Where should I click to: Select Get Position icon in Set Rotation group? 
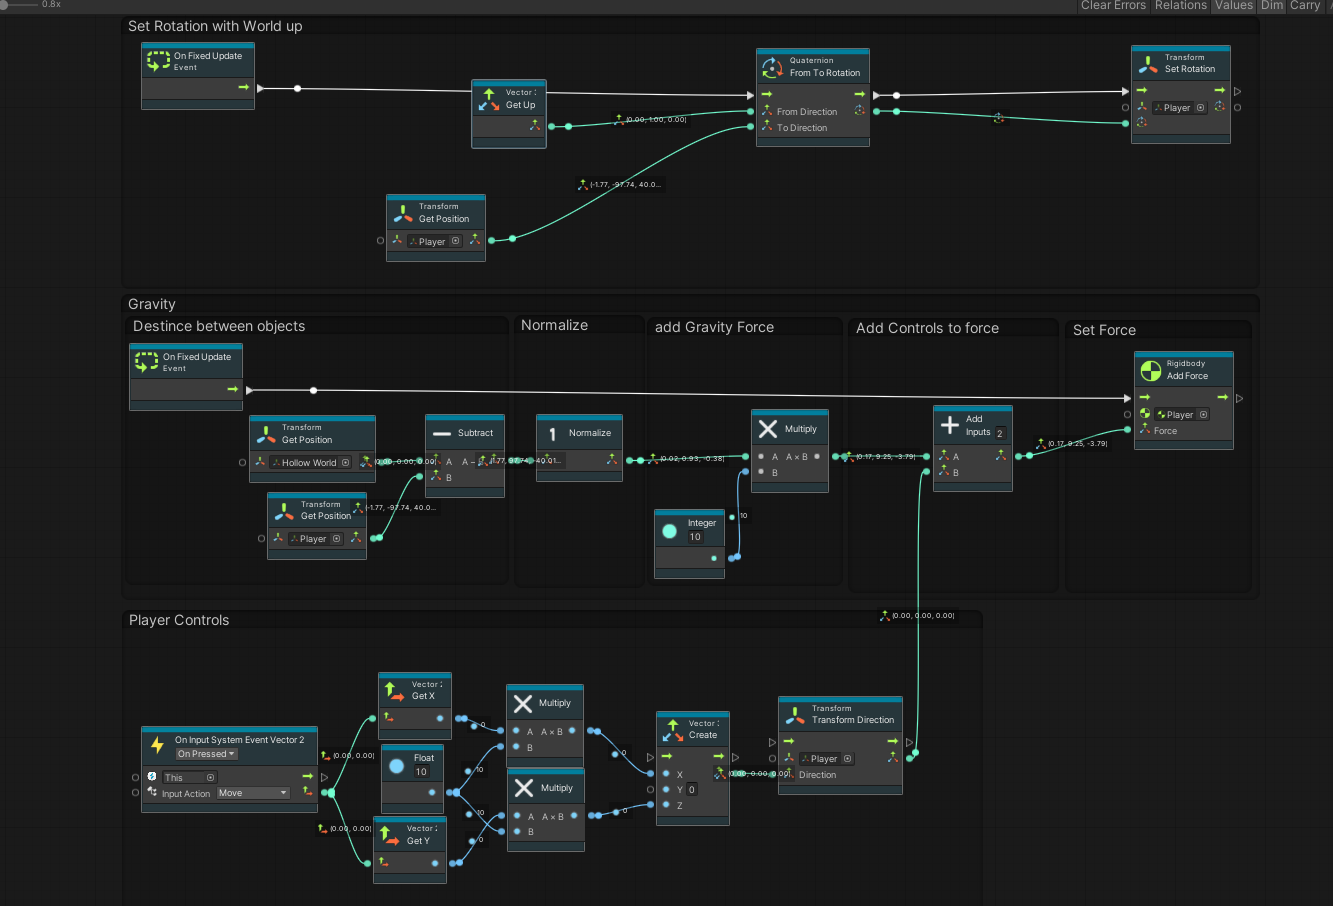point(403,213)
